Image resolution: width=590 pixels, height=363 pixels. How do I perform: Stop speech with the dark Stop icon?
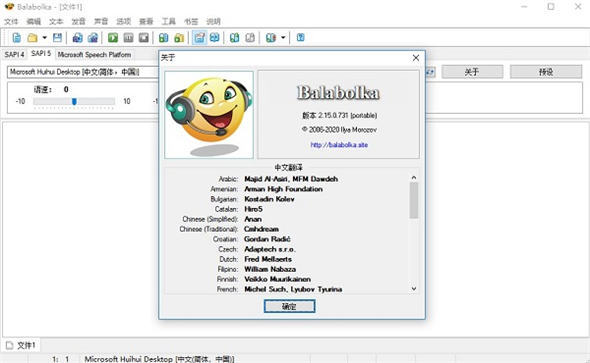[144, 38]
